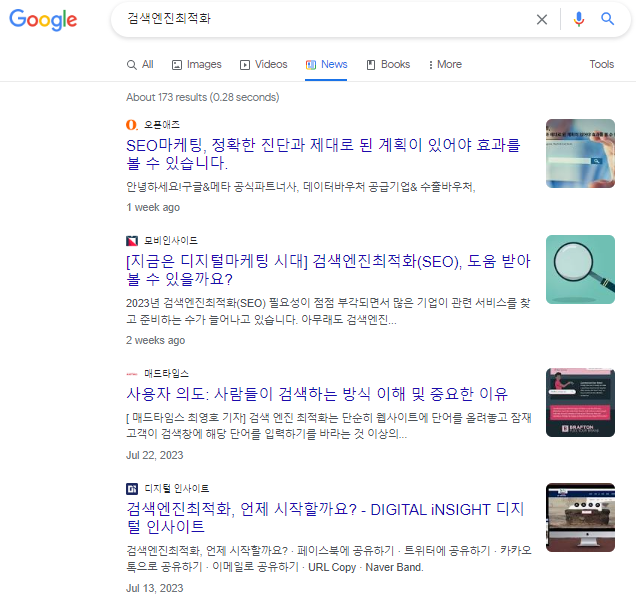Click the snippet mentioning URL Copy
636x596 pixels.
coord(329,559)
